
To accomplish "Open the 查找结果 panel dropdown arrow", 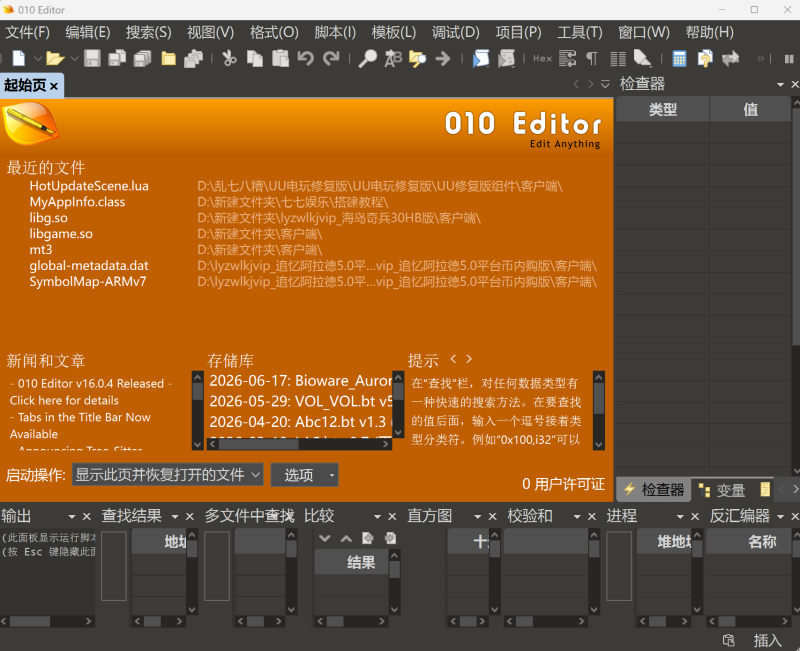I will pos(175,517).
